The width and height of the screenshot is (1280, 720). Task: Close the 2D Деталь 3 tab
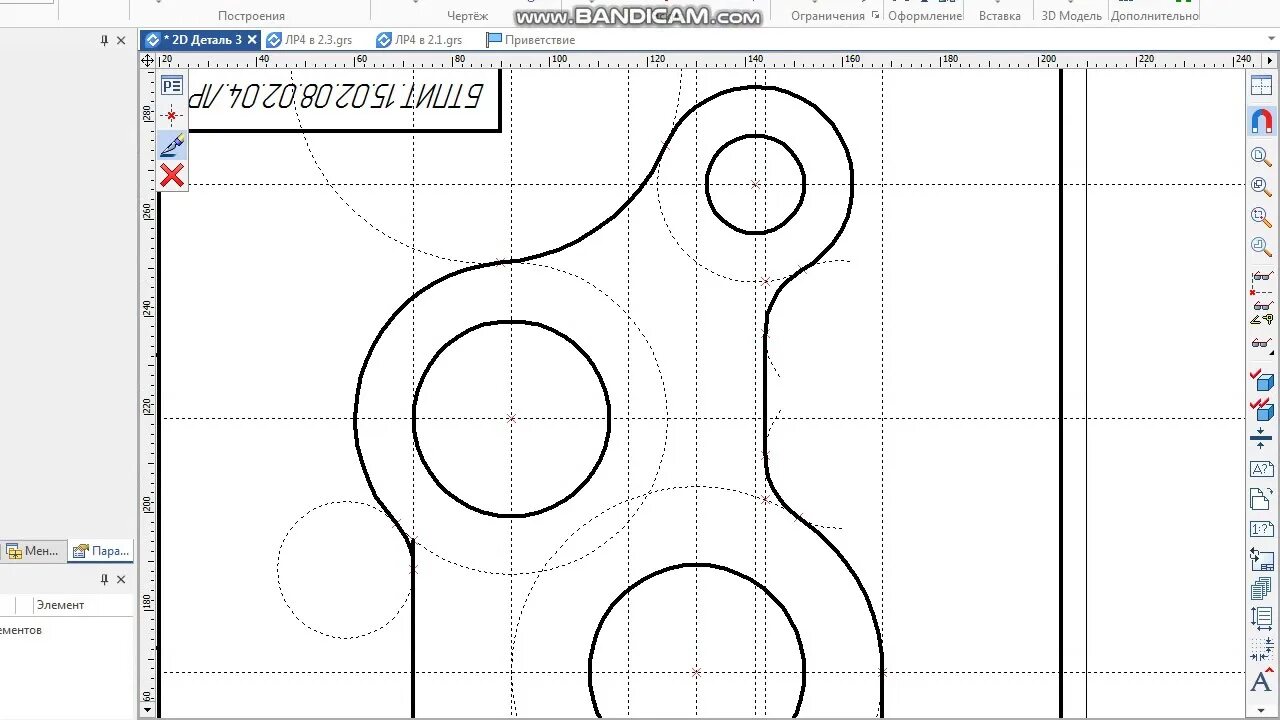point(252,40)
